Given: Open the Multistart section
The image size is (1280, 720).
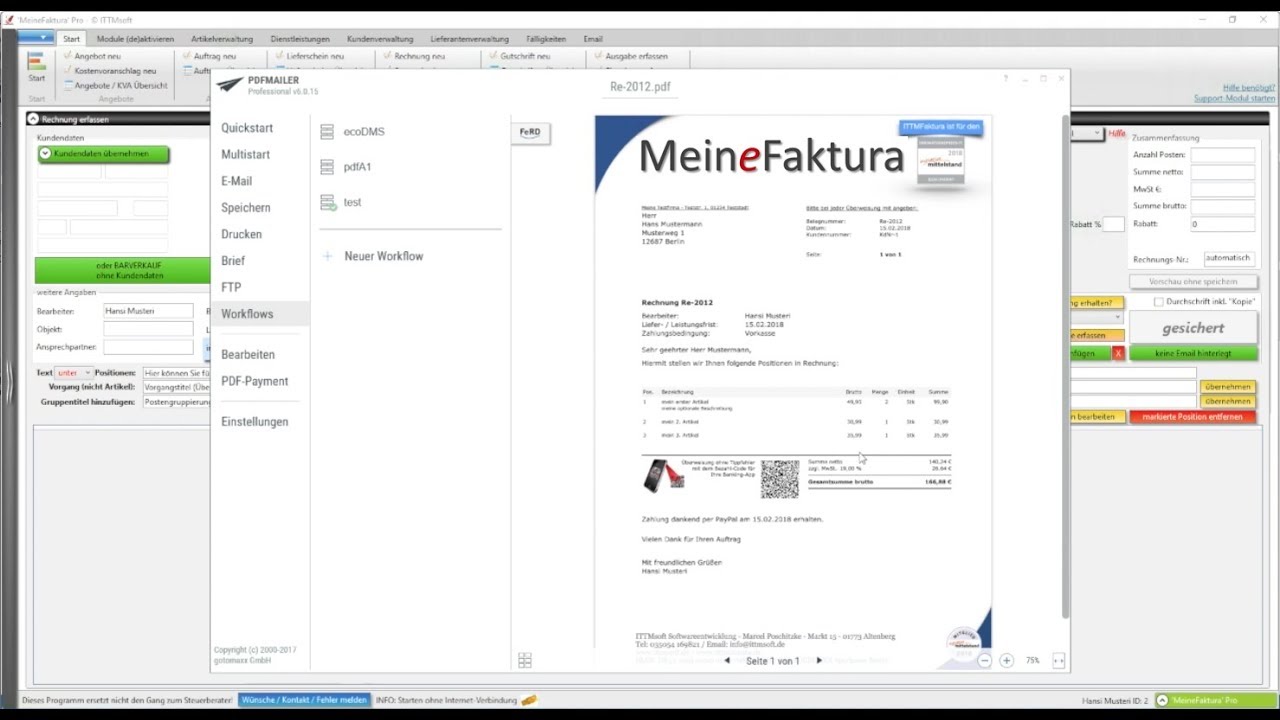Looking at the screenshot, I should pos(246,155).
